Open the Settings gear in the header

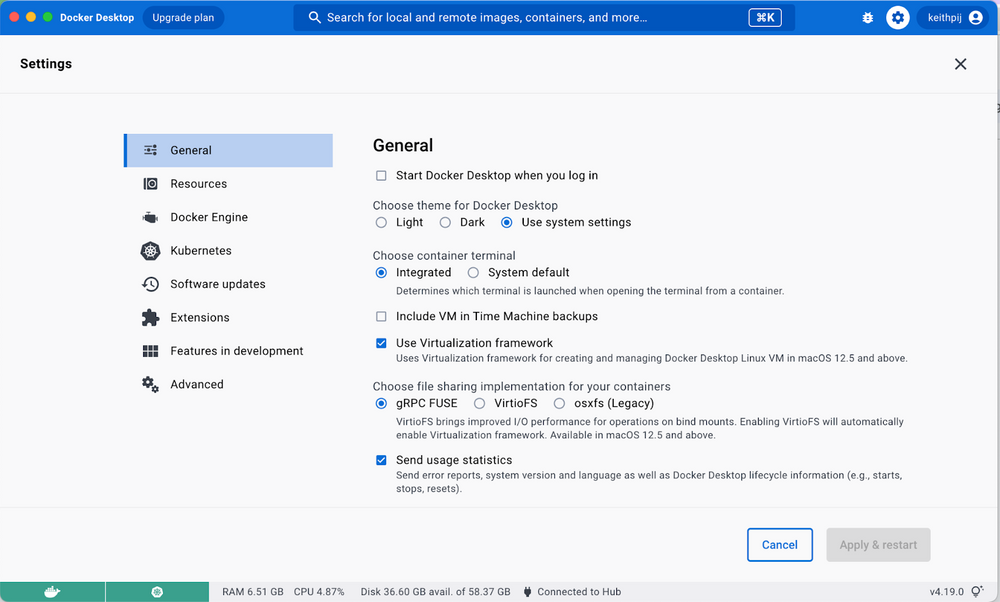coord(897,17)
